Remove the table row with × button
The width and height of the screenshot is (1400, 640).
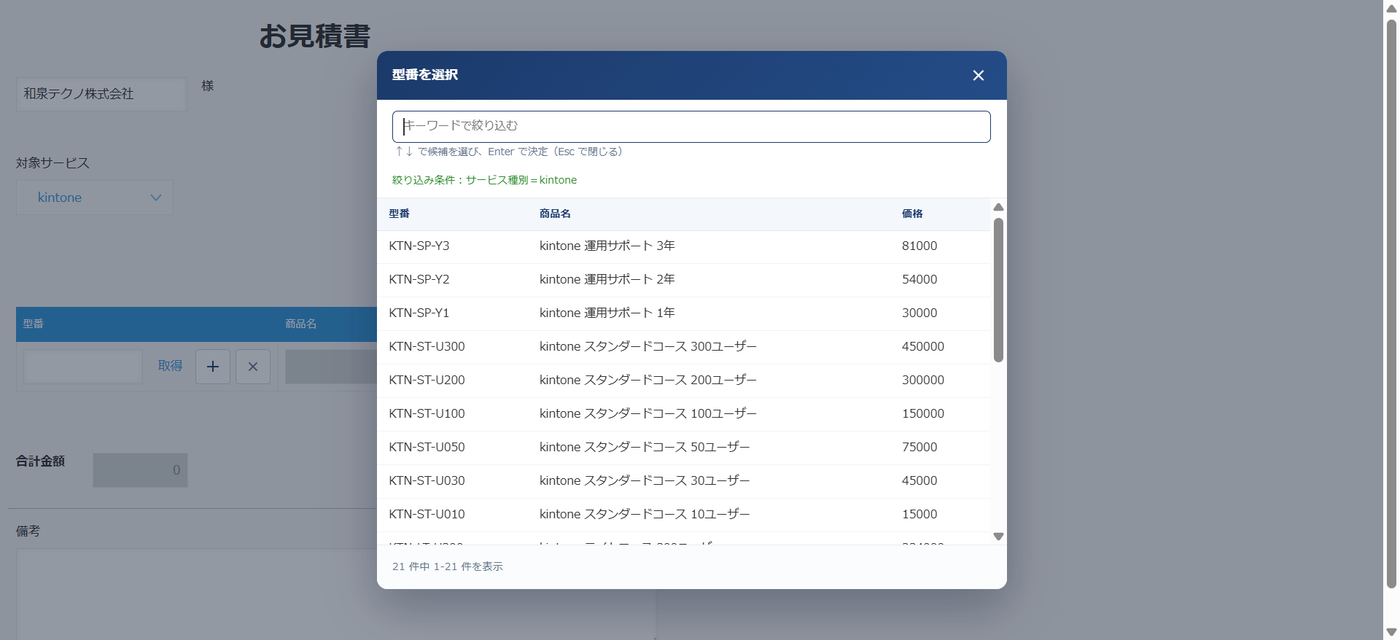(253, 367)
